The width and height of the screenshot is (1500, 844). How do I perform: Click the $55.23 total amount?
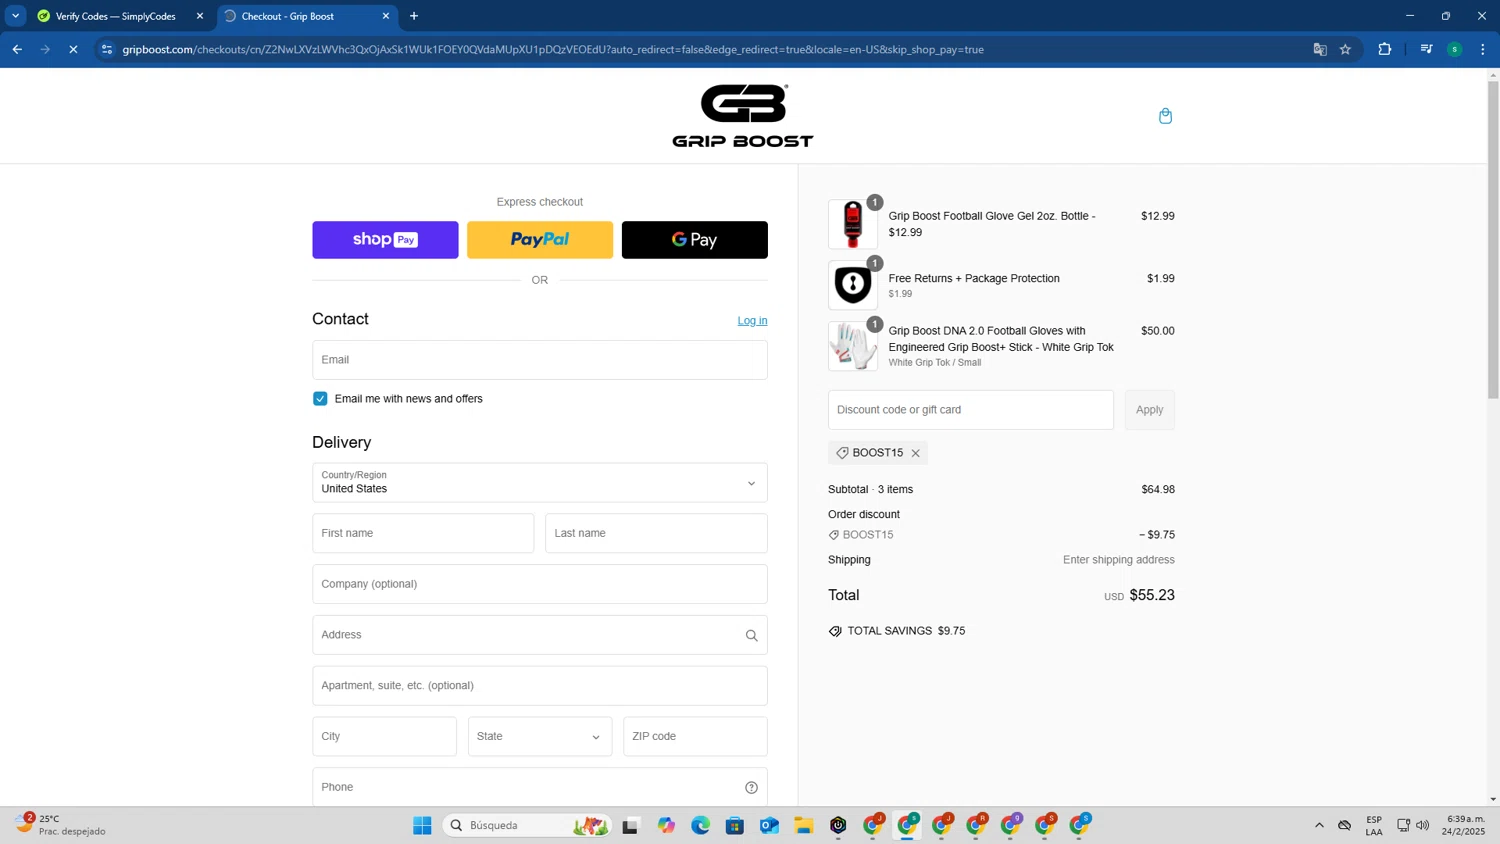coord(1152,595)
